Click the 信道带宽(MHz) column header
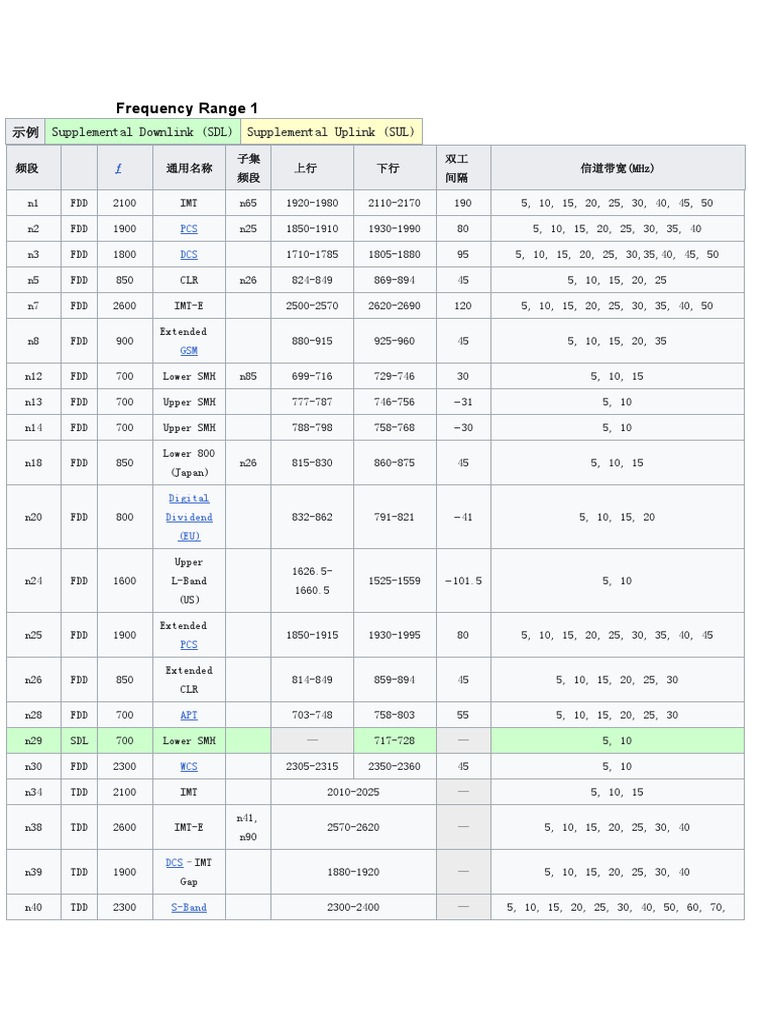Image resolution: width=768 pixels, height=1024 pixels. tap(617, 168)
